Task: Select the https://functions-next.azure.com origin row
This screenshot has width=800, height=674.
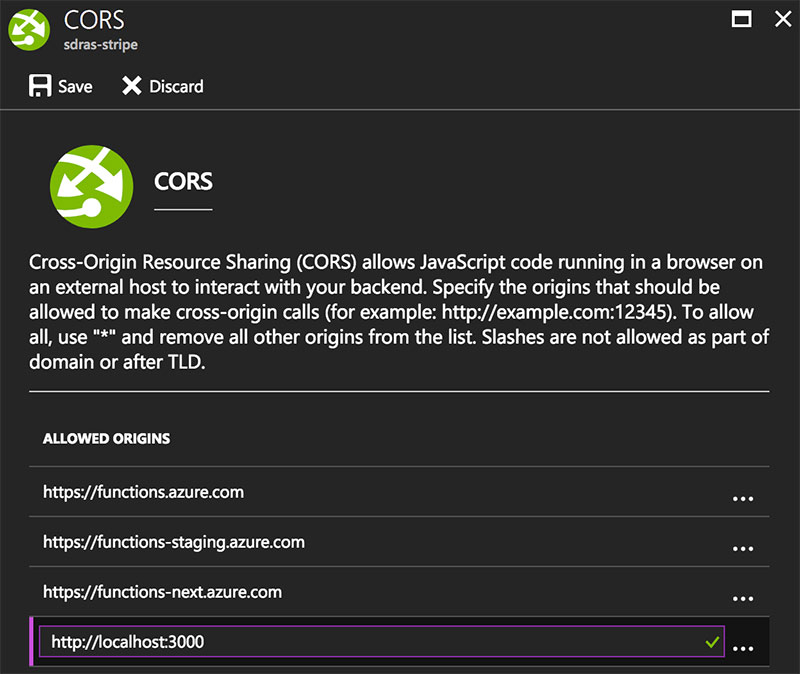Action: coord(399,591)
